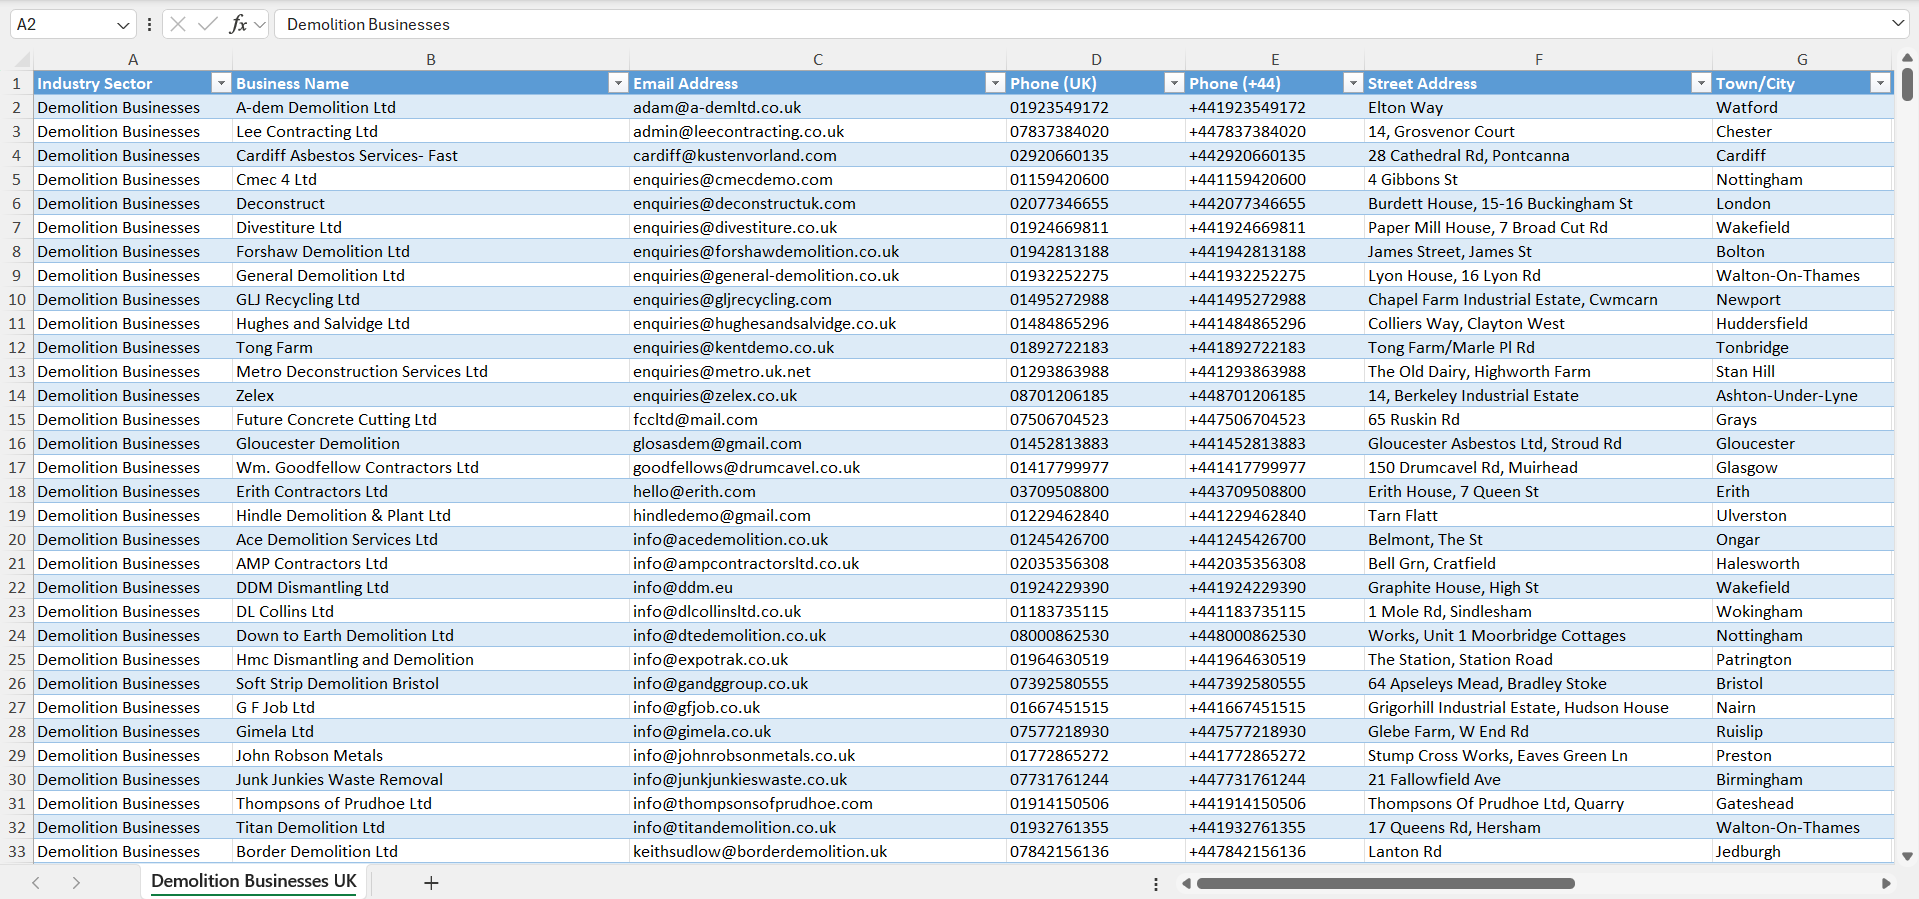The height and width of the screenshot is (899, 1919).
Task: Open Town/City filter dropdown
Action: pos(1881,83)
